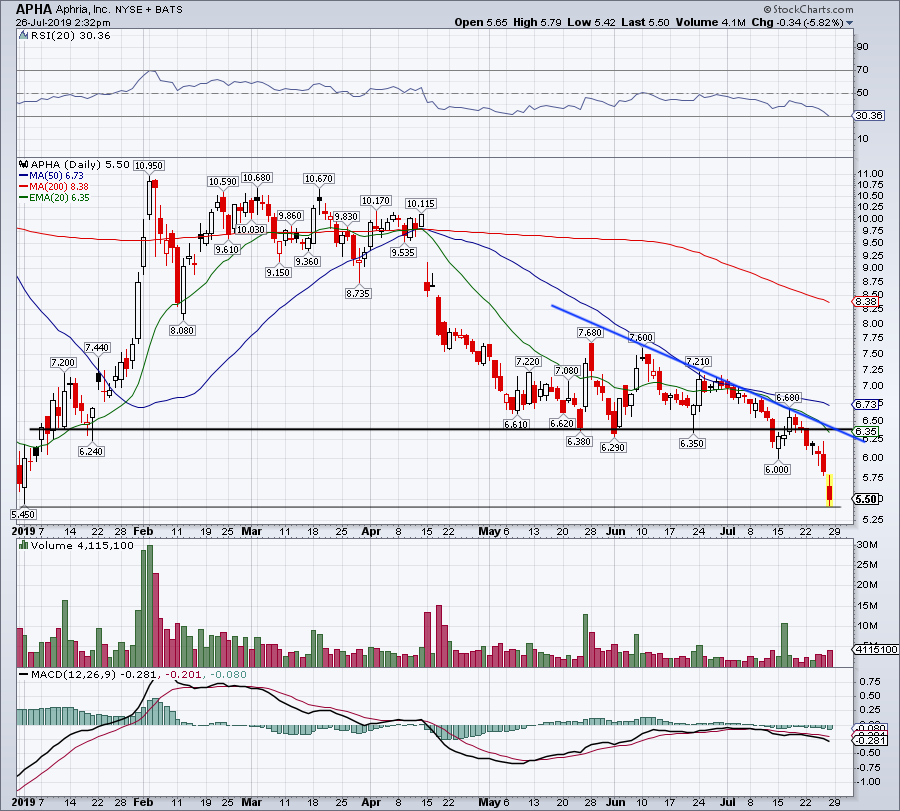Click the 6.35 EMA(20) axis tag

click(x=866, y=432)
